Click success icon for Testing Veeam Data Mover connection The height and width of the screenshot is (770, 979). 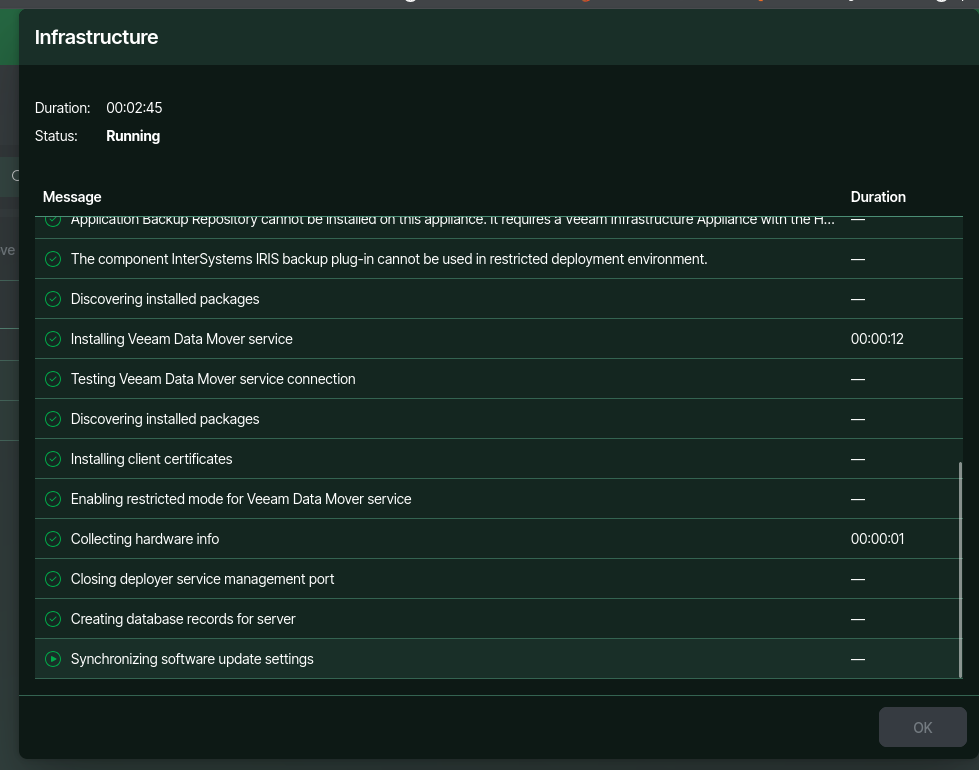click(53, 379)
